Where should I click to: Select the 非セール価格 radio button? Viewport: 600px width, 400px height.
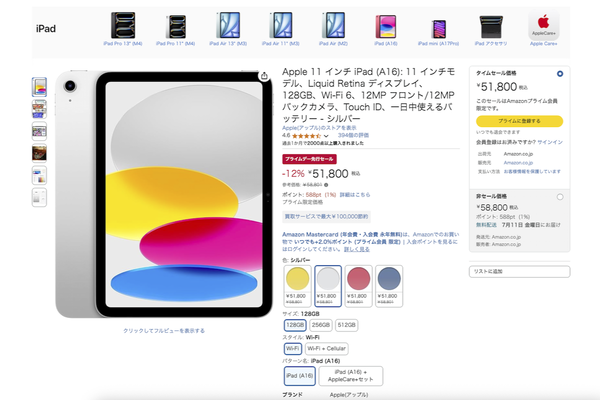tap(560, 197)
